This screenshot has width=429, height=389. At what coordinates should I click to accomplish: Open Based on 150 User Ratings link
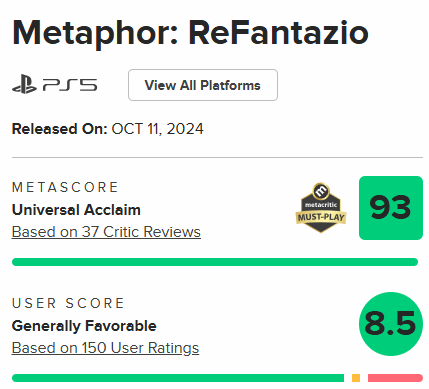click(105, 348)
